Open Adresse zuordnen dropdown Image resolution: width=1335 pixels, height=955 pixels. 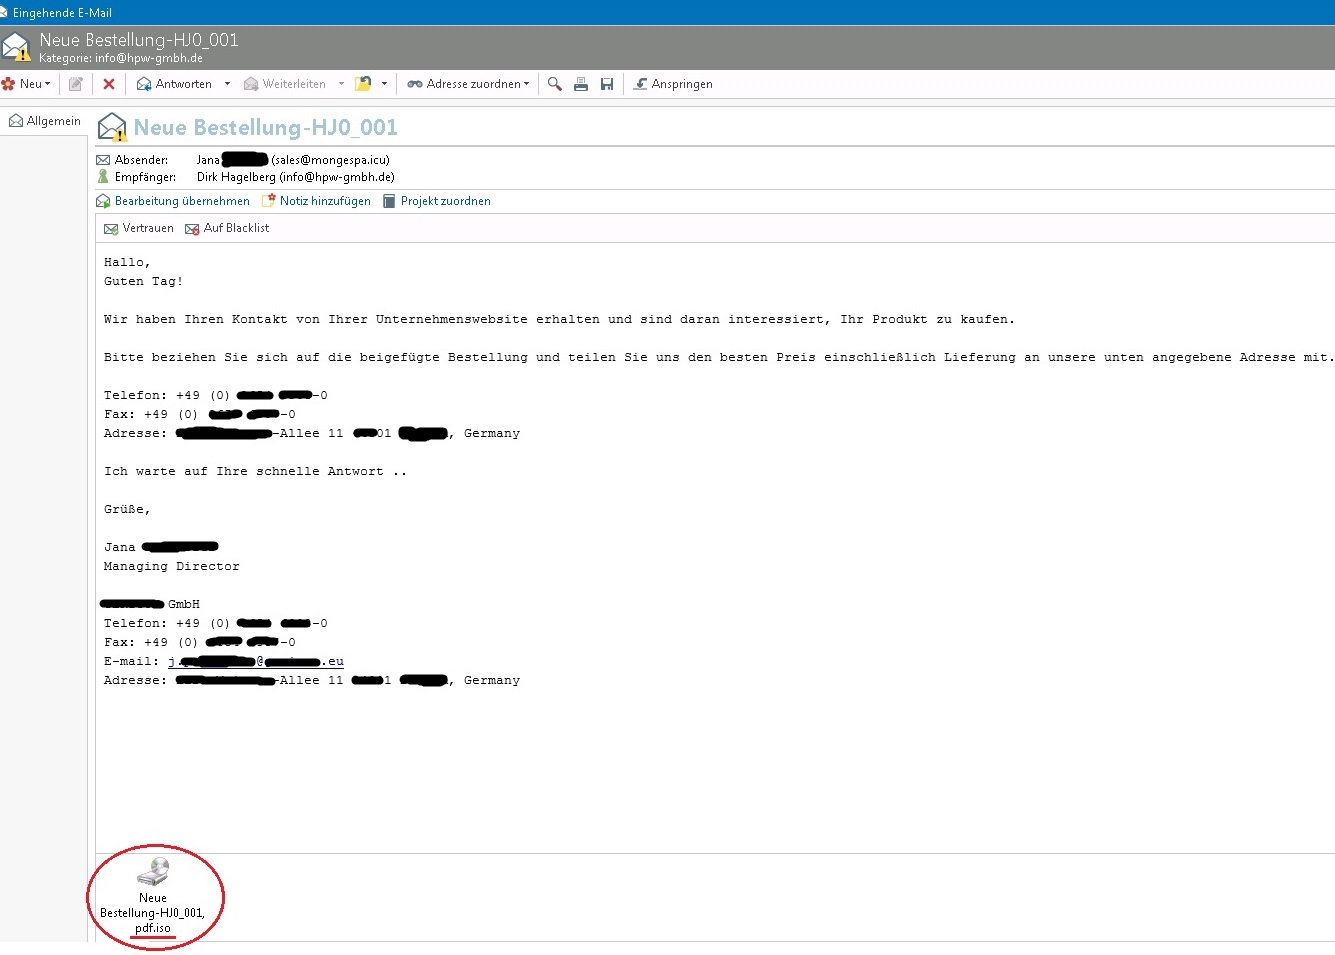point(469,84)
